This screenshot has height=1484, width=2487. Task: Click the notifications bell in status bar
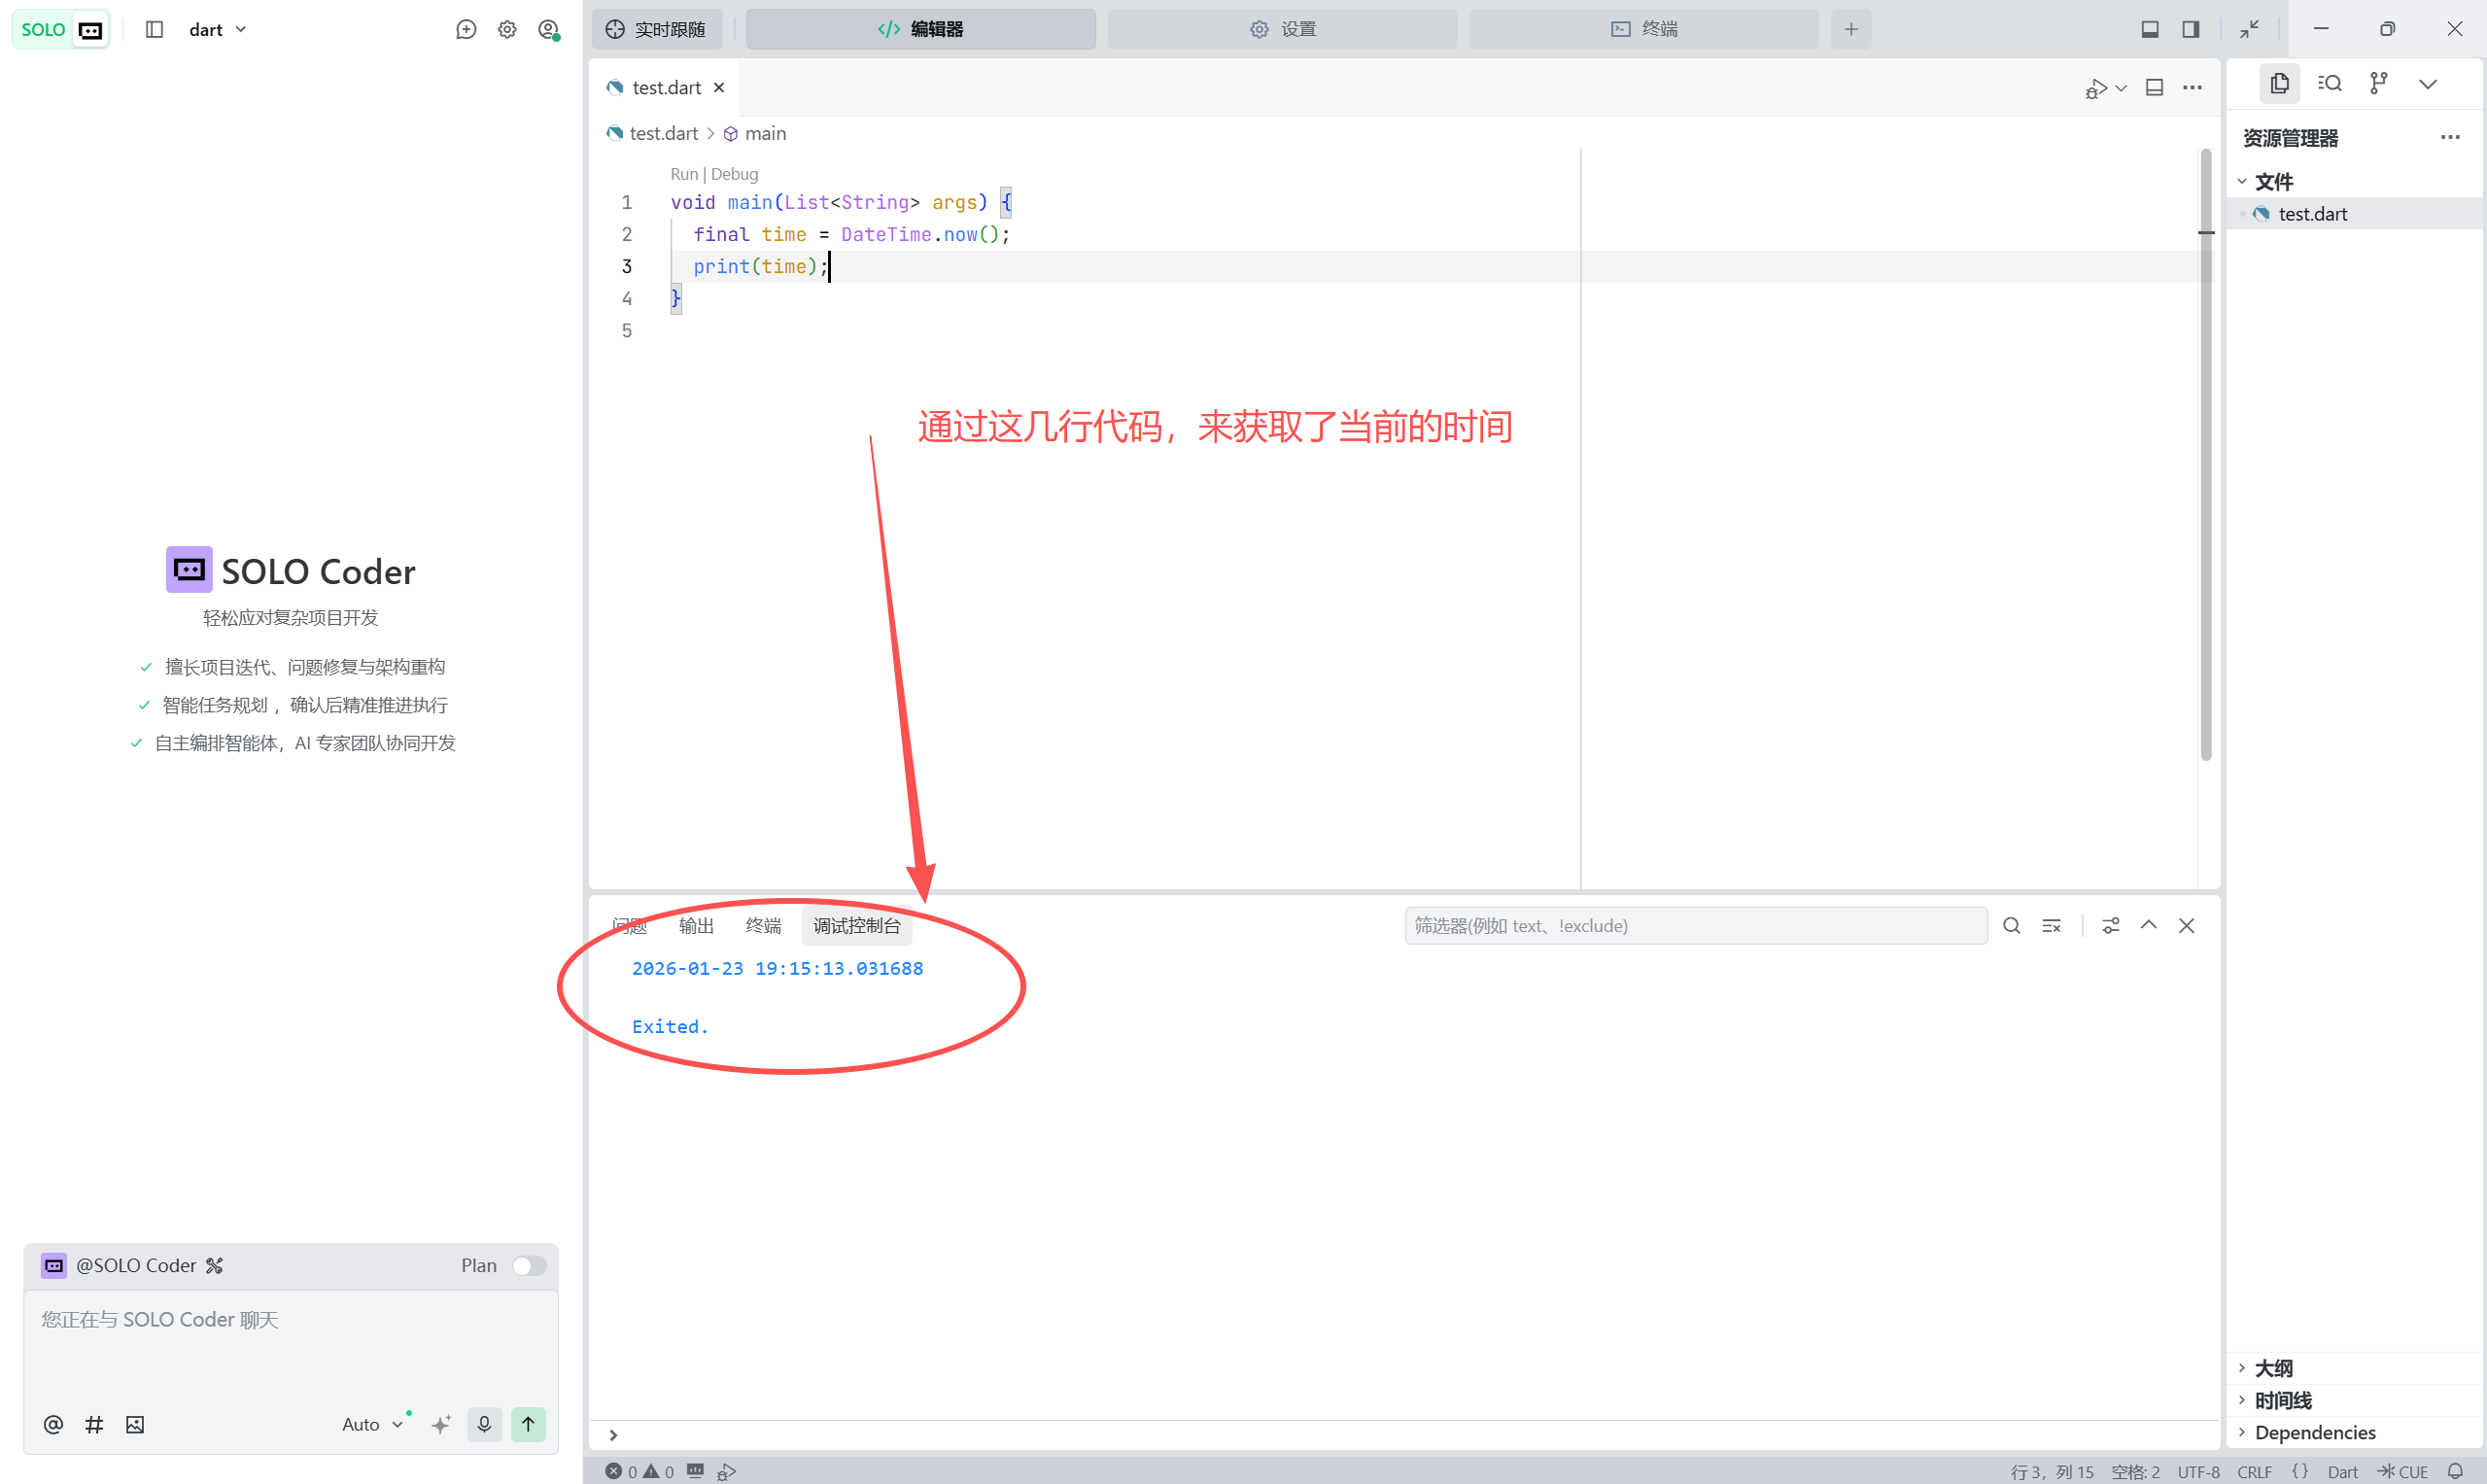[x=2455, y=1471]
